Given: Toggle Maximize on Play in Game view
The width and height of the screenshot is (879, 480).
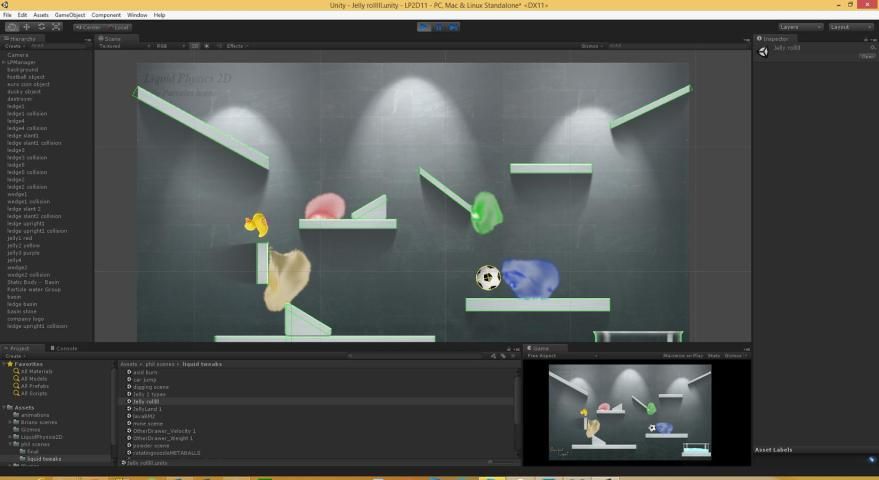Looking at the screenshot, I should [682, 355].
